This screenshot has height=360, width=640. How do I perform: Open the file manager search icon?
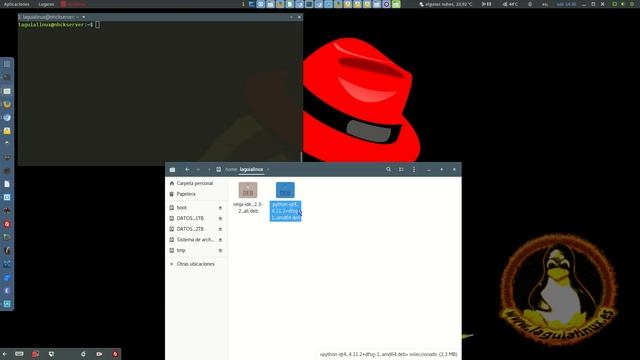tap(388, 169)
